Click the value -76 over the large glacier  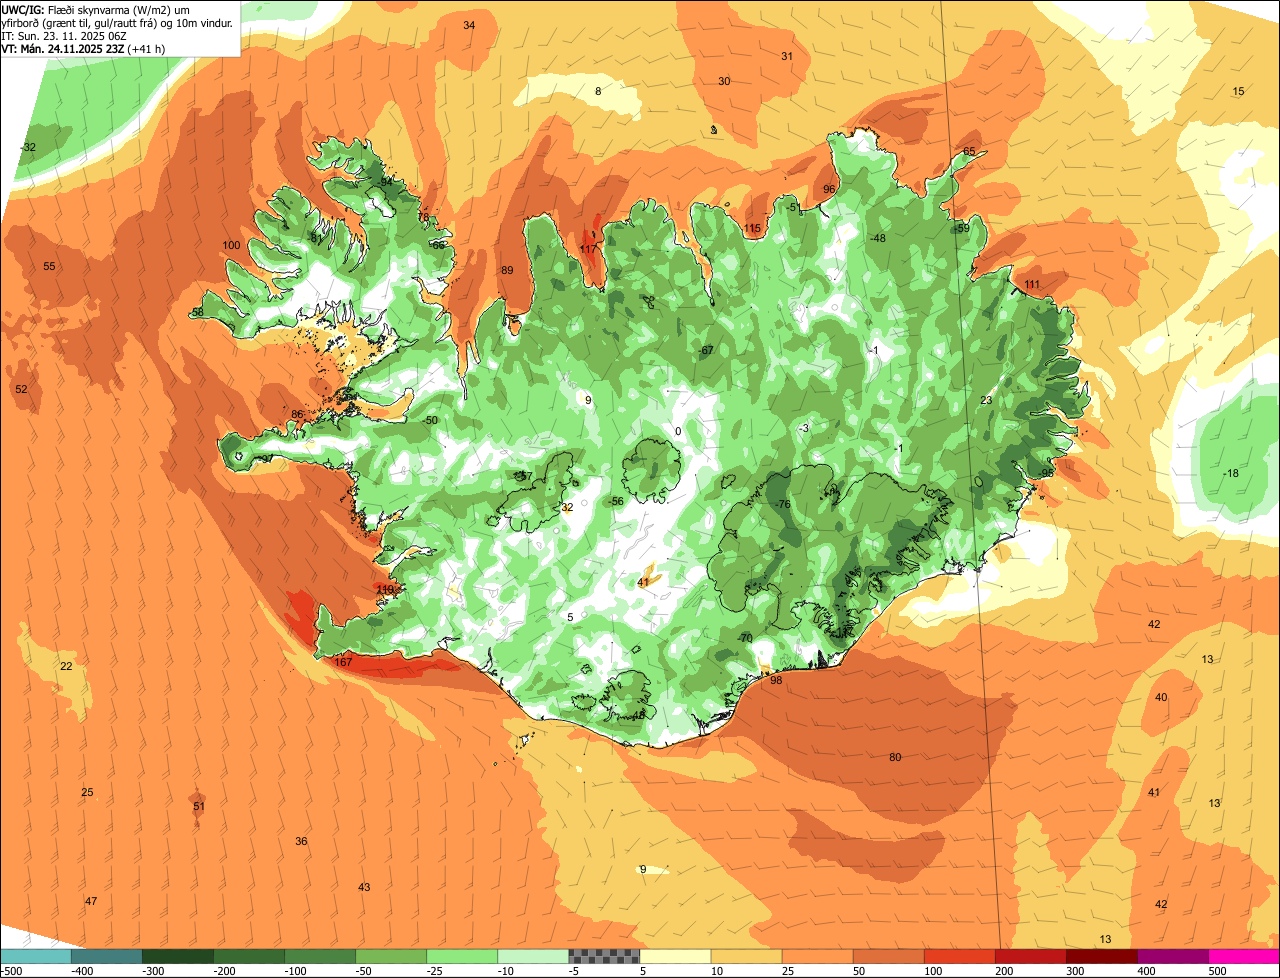(783, 504)
